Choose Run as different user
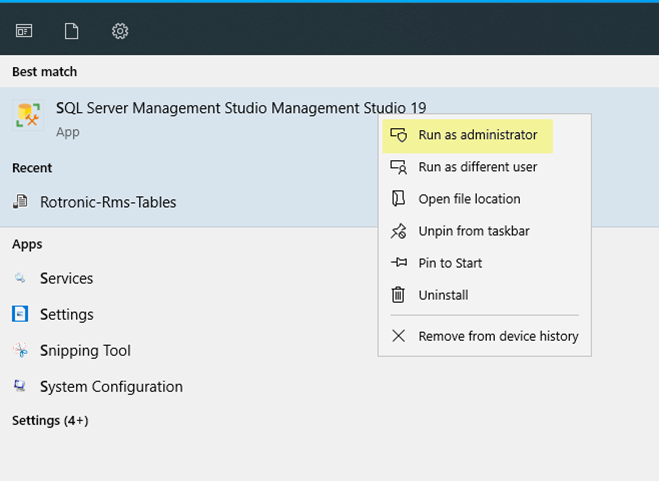659x481 pixels. point(485,167)
